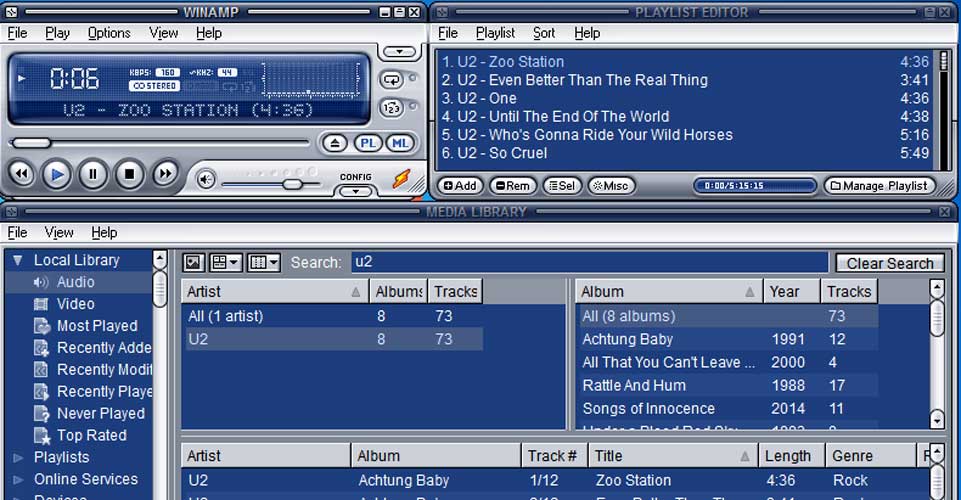
Task: Select Video in Local Library
Action: point(75,304)
